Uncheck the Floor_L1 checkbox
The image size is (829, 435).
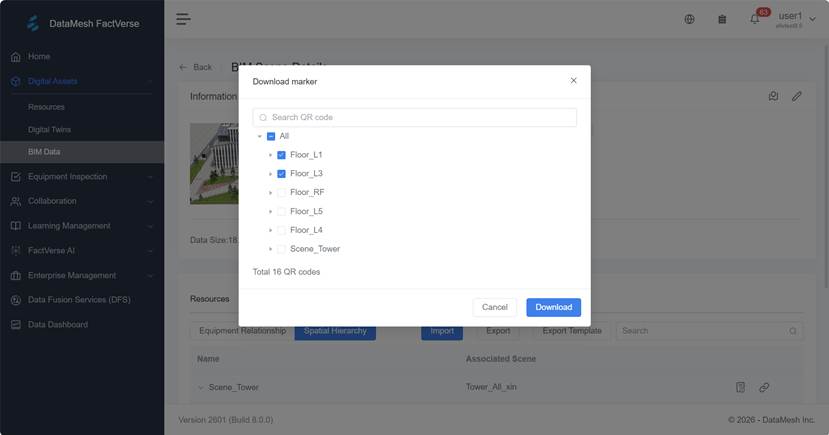pyautogui.click(x=281, y=155)
